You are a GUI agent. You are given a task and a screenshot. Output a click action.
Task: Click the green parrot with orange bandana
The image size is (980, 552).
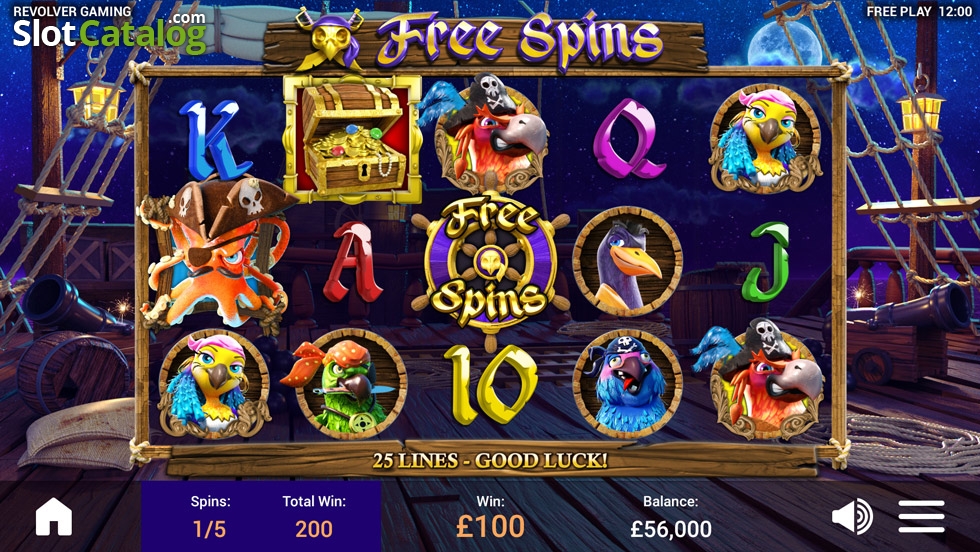click(348, 384)
